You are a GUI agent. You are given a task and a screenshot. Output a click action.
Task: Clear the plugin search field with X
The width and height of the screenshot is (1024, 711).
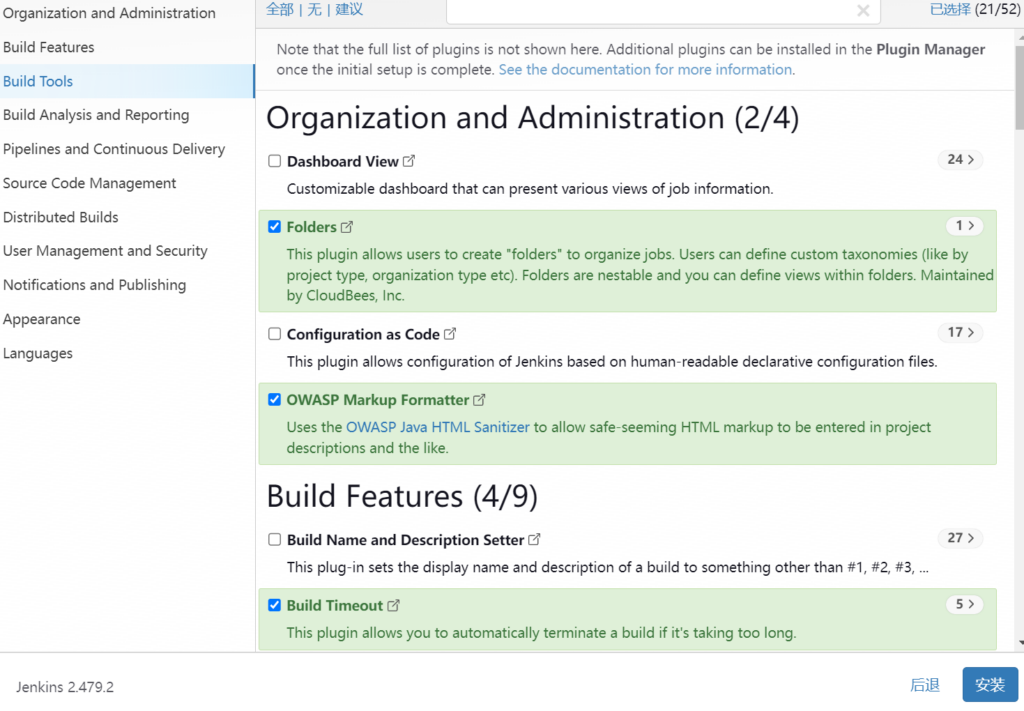(863, 11)
